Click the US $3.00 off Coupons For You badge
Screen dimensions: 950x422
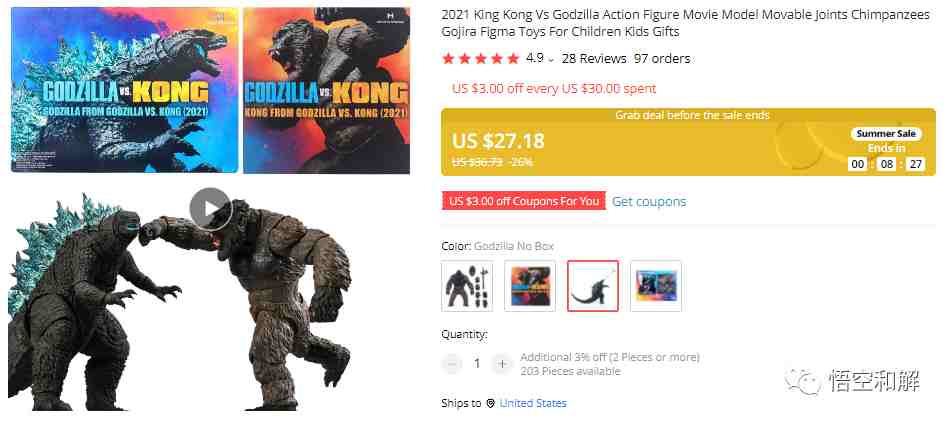(524, 201)
